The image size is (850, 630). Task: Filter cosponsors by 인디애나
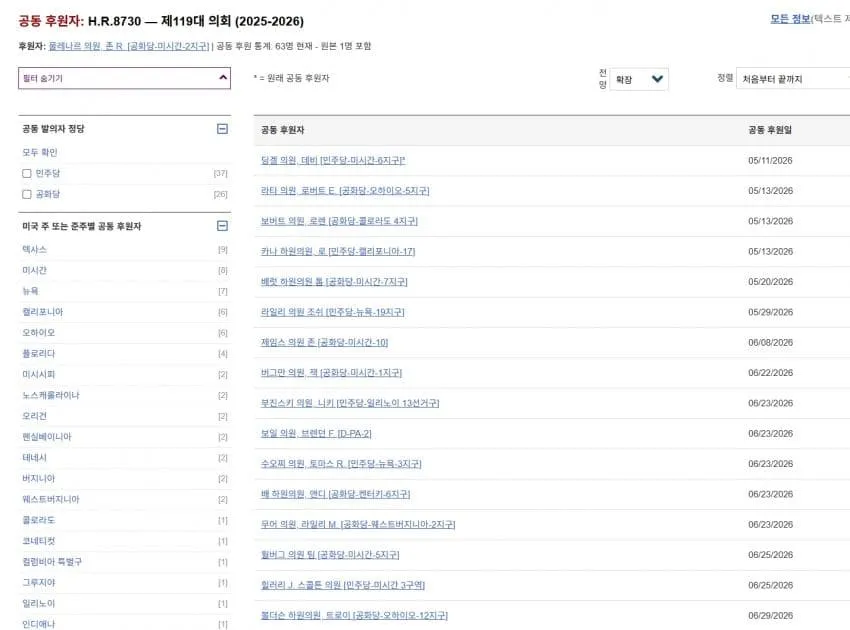[38, 624]
